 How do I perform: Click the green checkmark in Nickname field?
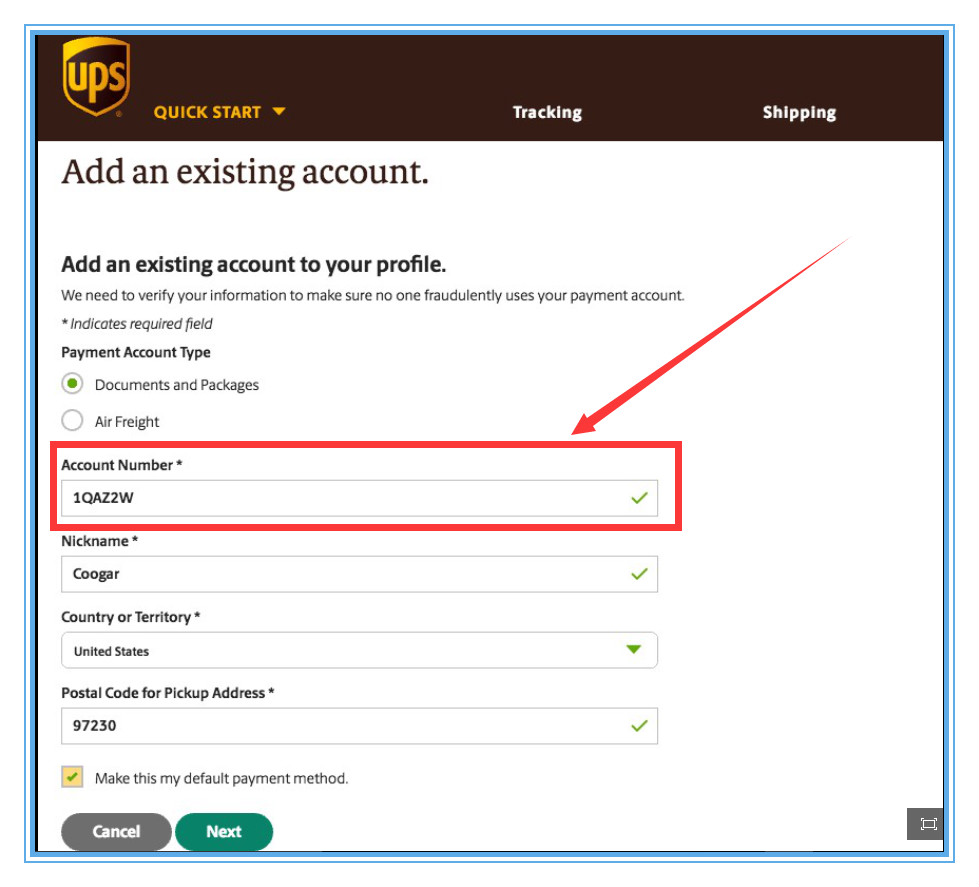[x=638, y=573]
